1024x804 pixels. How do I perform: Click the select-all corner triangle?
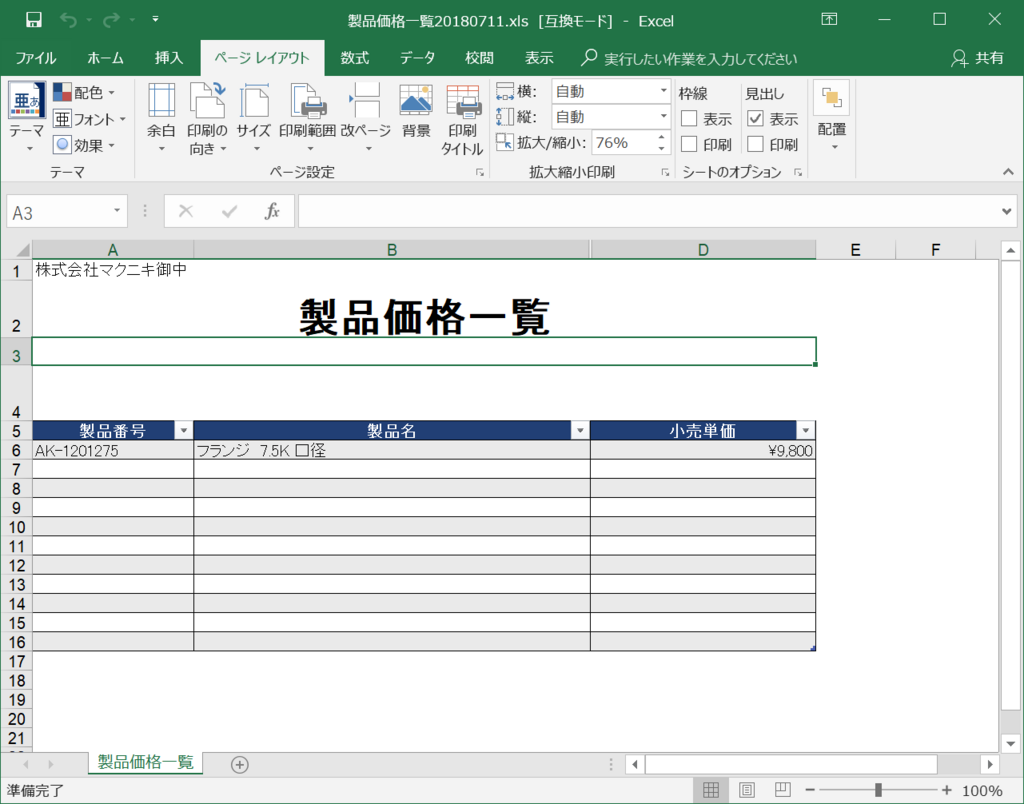pyautogui.click(x=22, y=250)
